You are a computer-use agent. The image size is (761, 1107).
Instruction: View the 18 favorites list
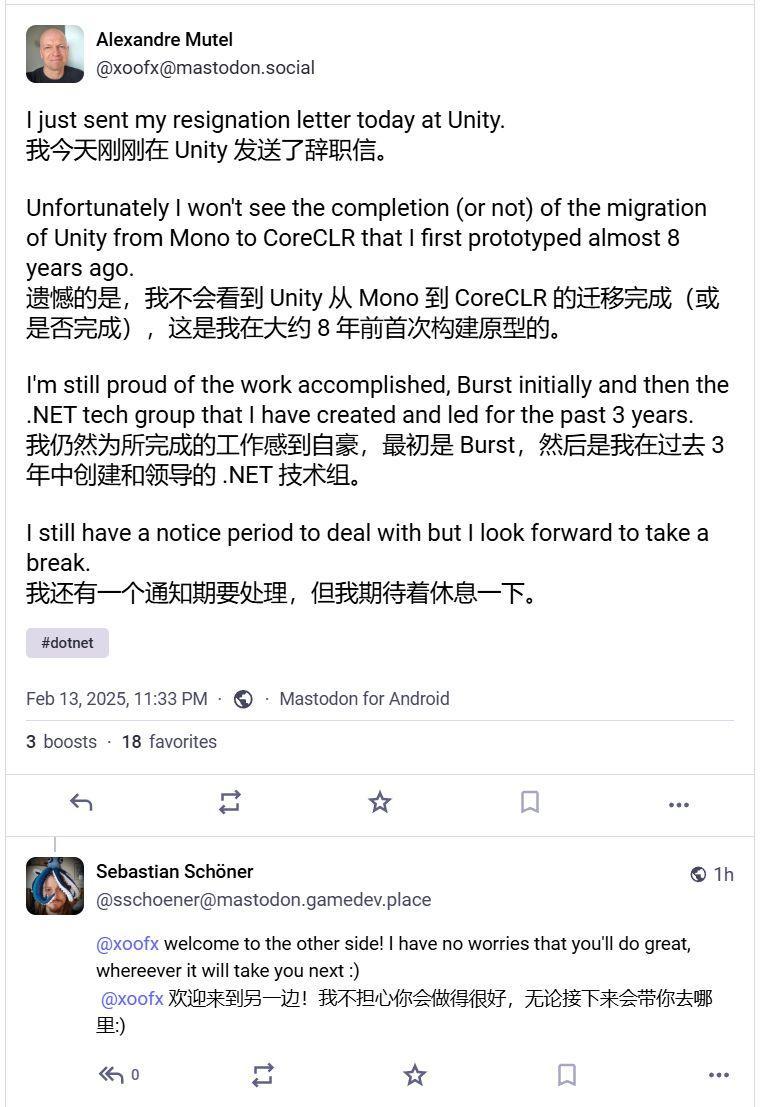point(169,742)
